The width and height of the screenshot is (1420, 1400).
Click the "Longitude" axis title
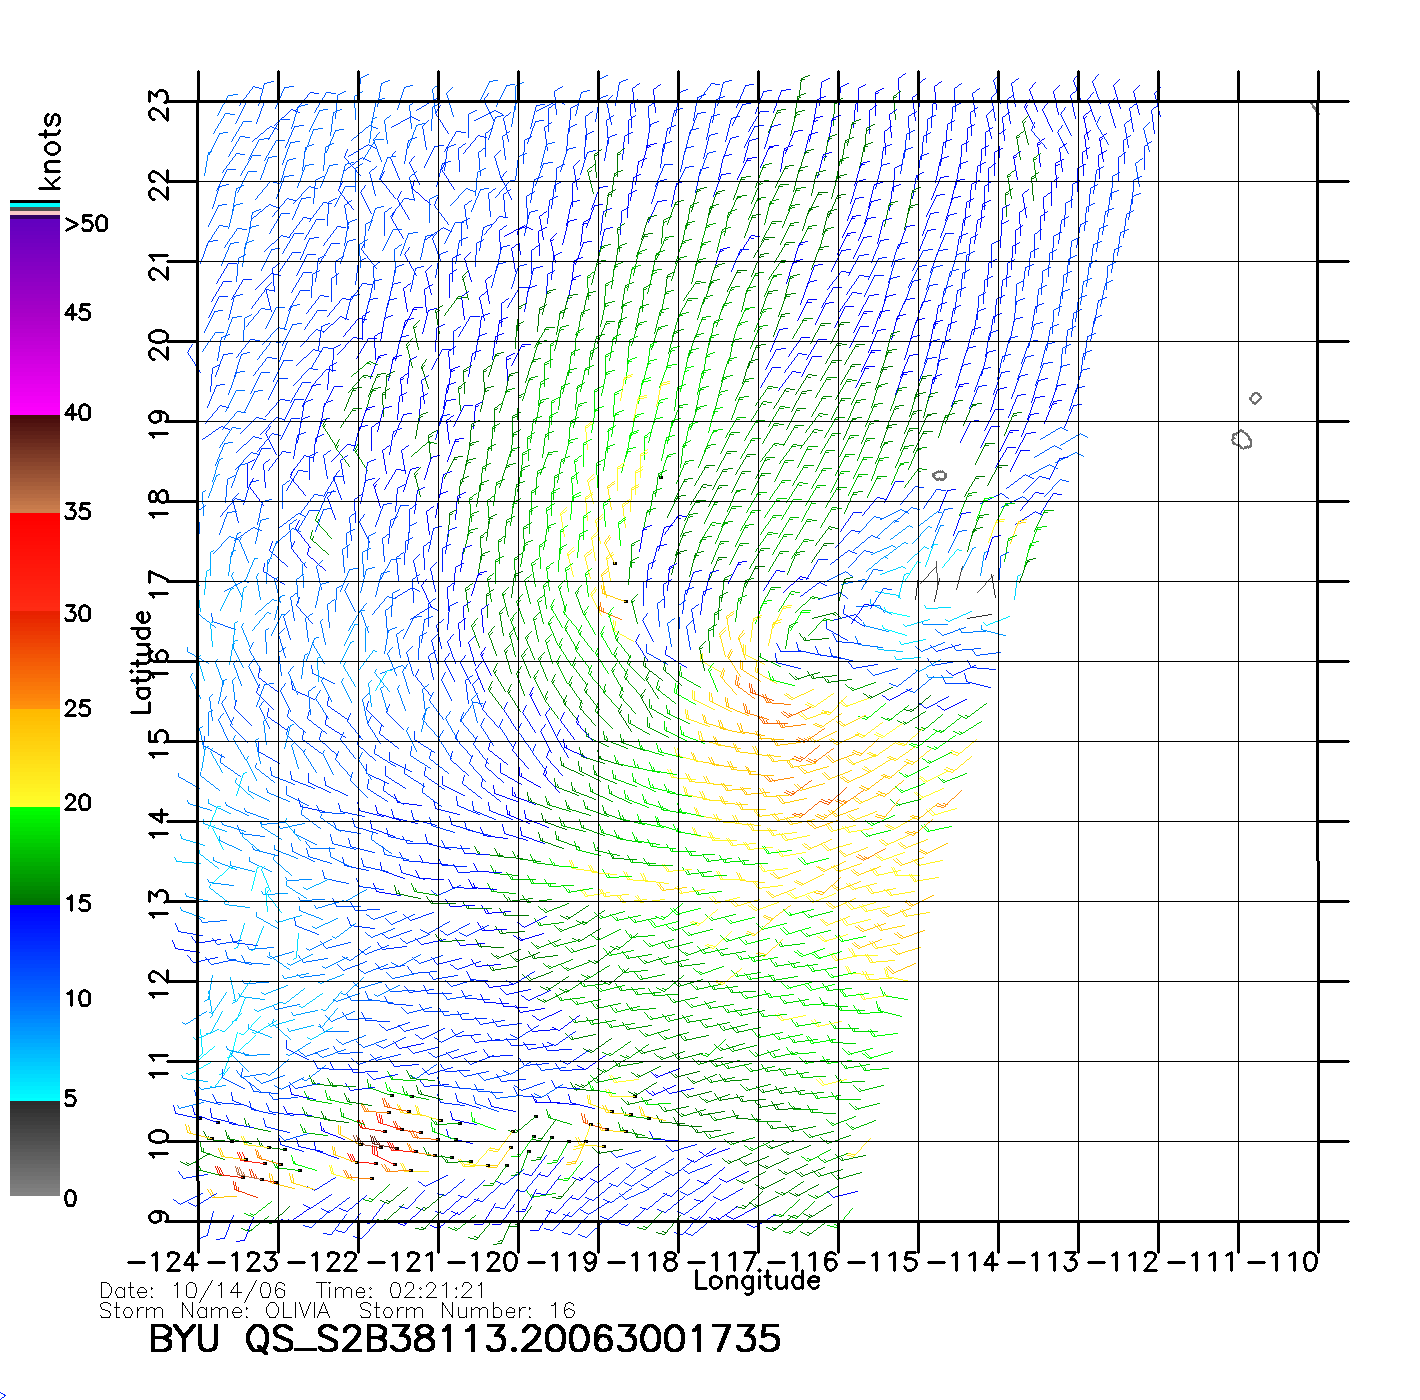(x=757, y=1281)
